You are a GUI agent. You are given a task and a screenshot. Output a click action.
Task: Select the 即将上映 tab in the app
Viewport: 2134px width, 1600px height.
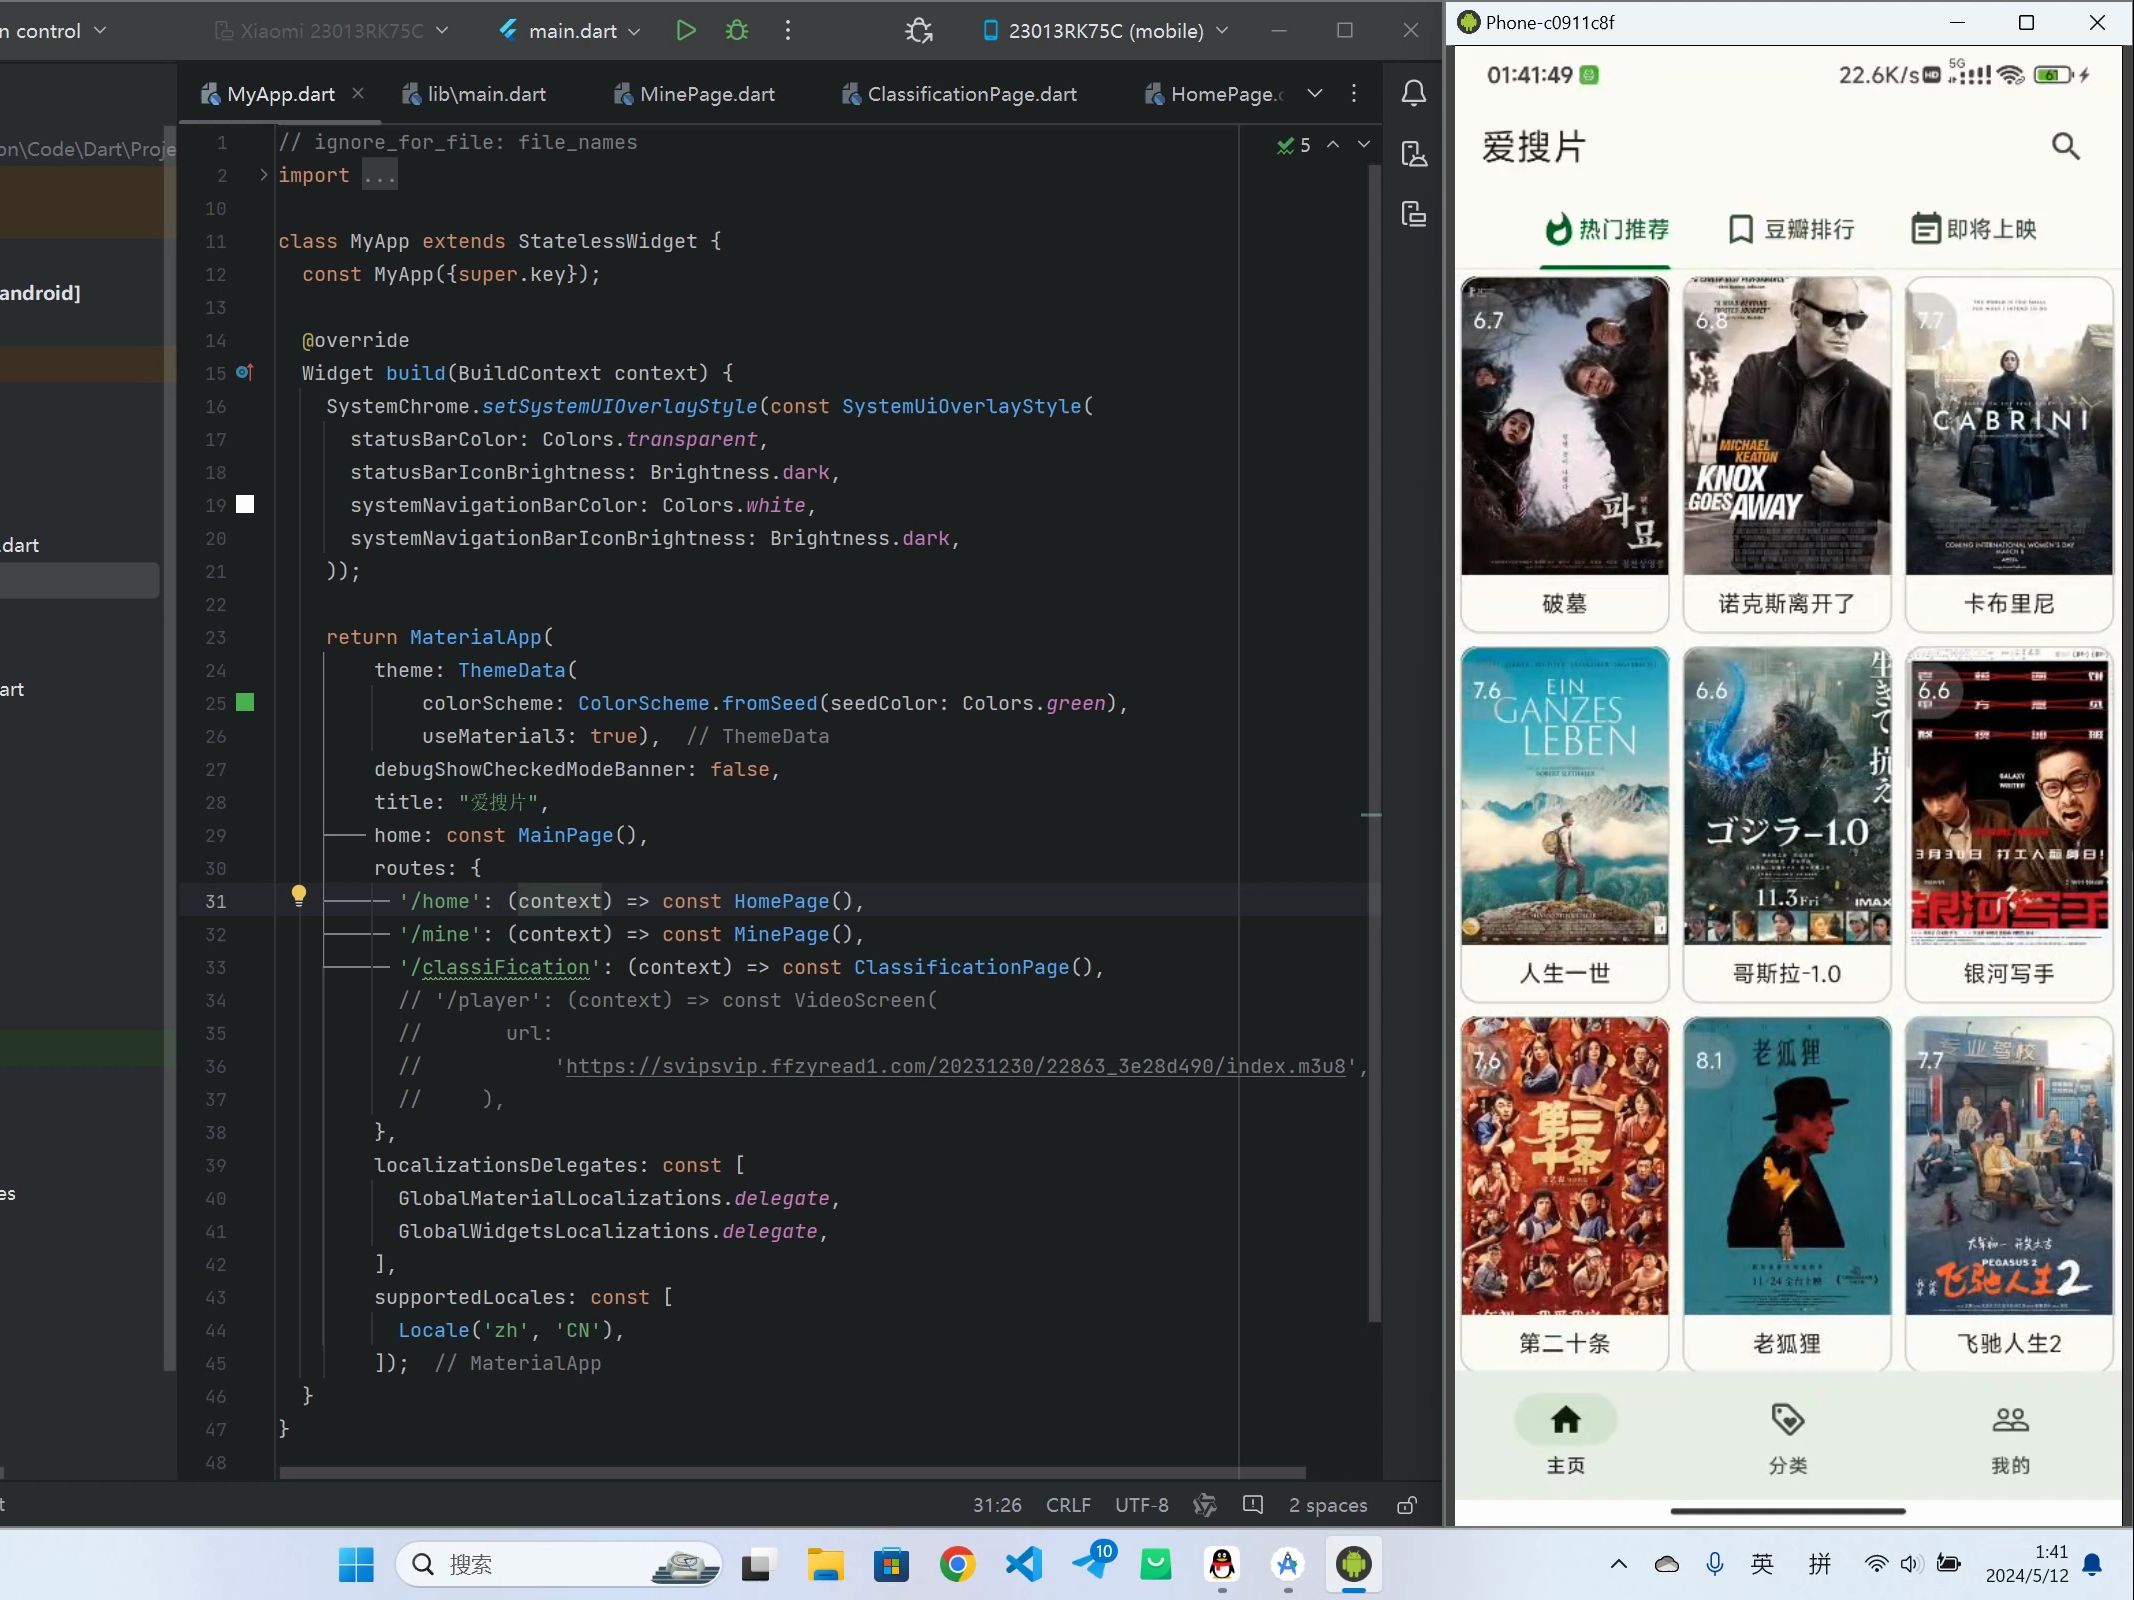(1974, 229)
